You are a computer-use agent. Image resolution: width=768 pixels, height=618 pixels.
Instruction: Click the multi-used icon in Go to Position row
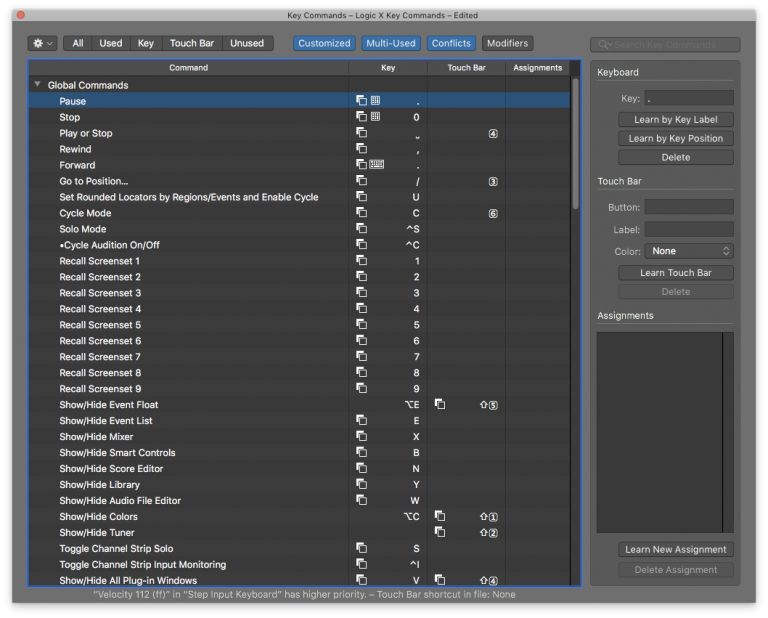tap(361, 181)
